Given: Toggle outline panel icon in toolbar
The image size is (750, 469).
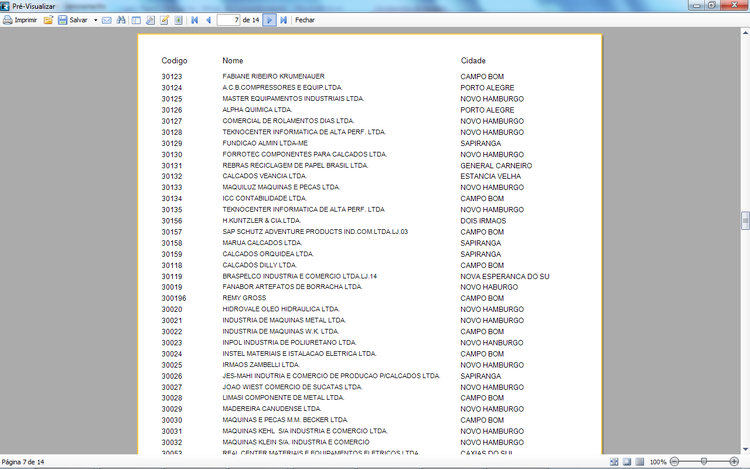Looking at the screenshot, I should click(x=136, y=20).
